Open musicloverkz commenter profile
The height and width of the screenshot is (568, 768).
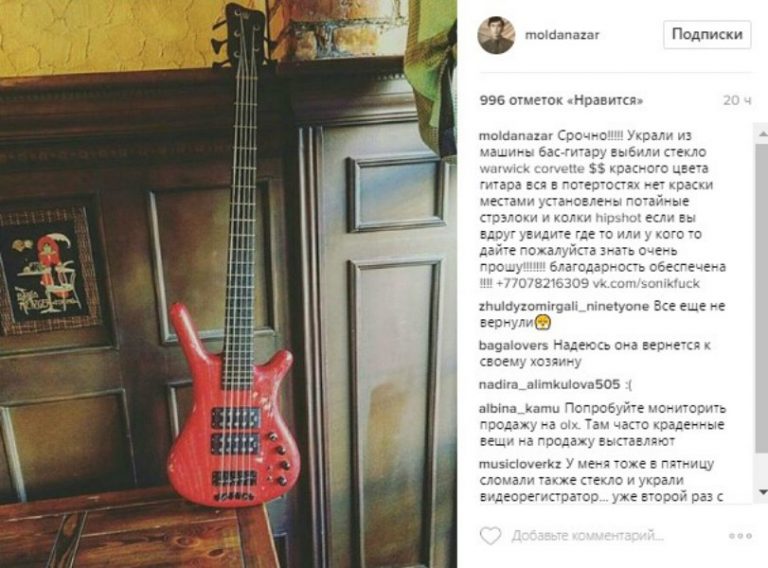520,464
